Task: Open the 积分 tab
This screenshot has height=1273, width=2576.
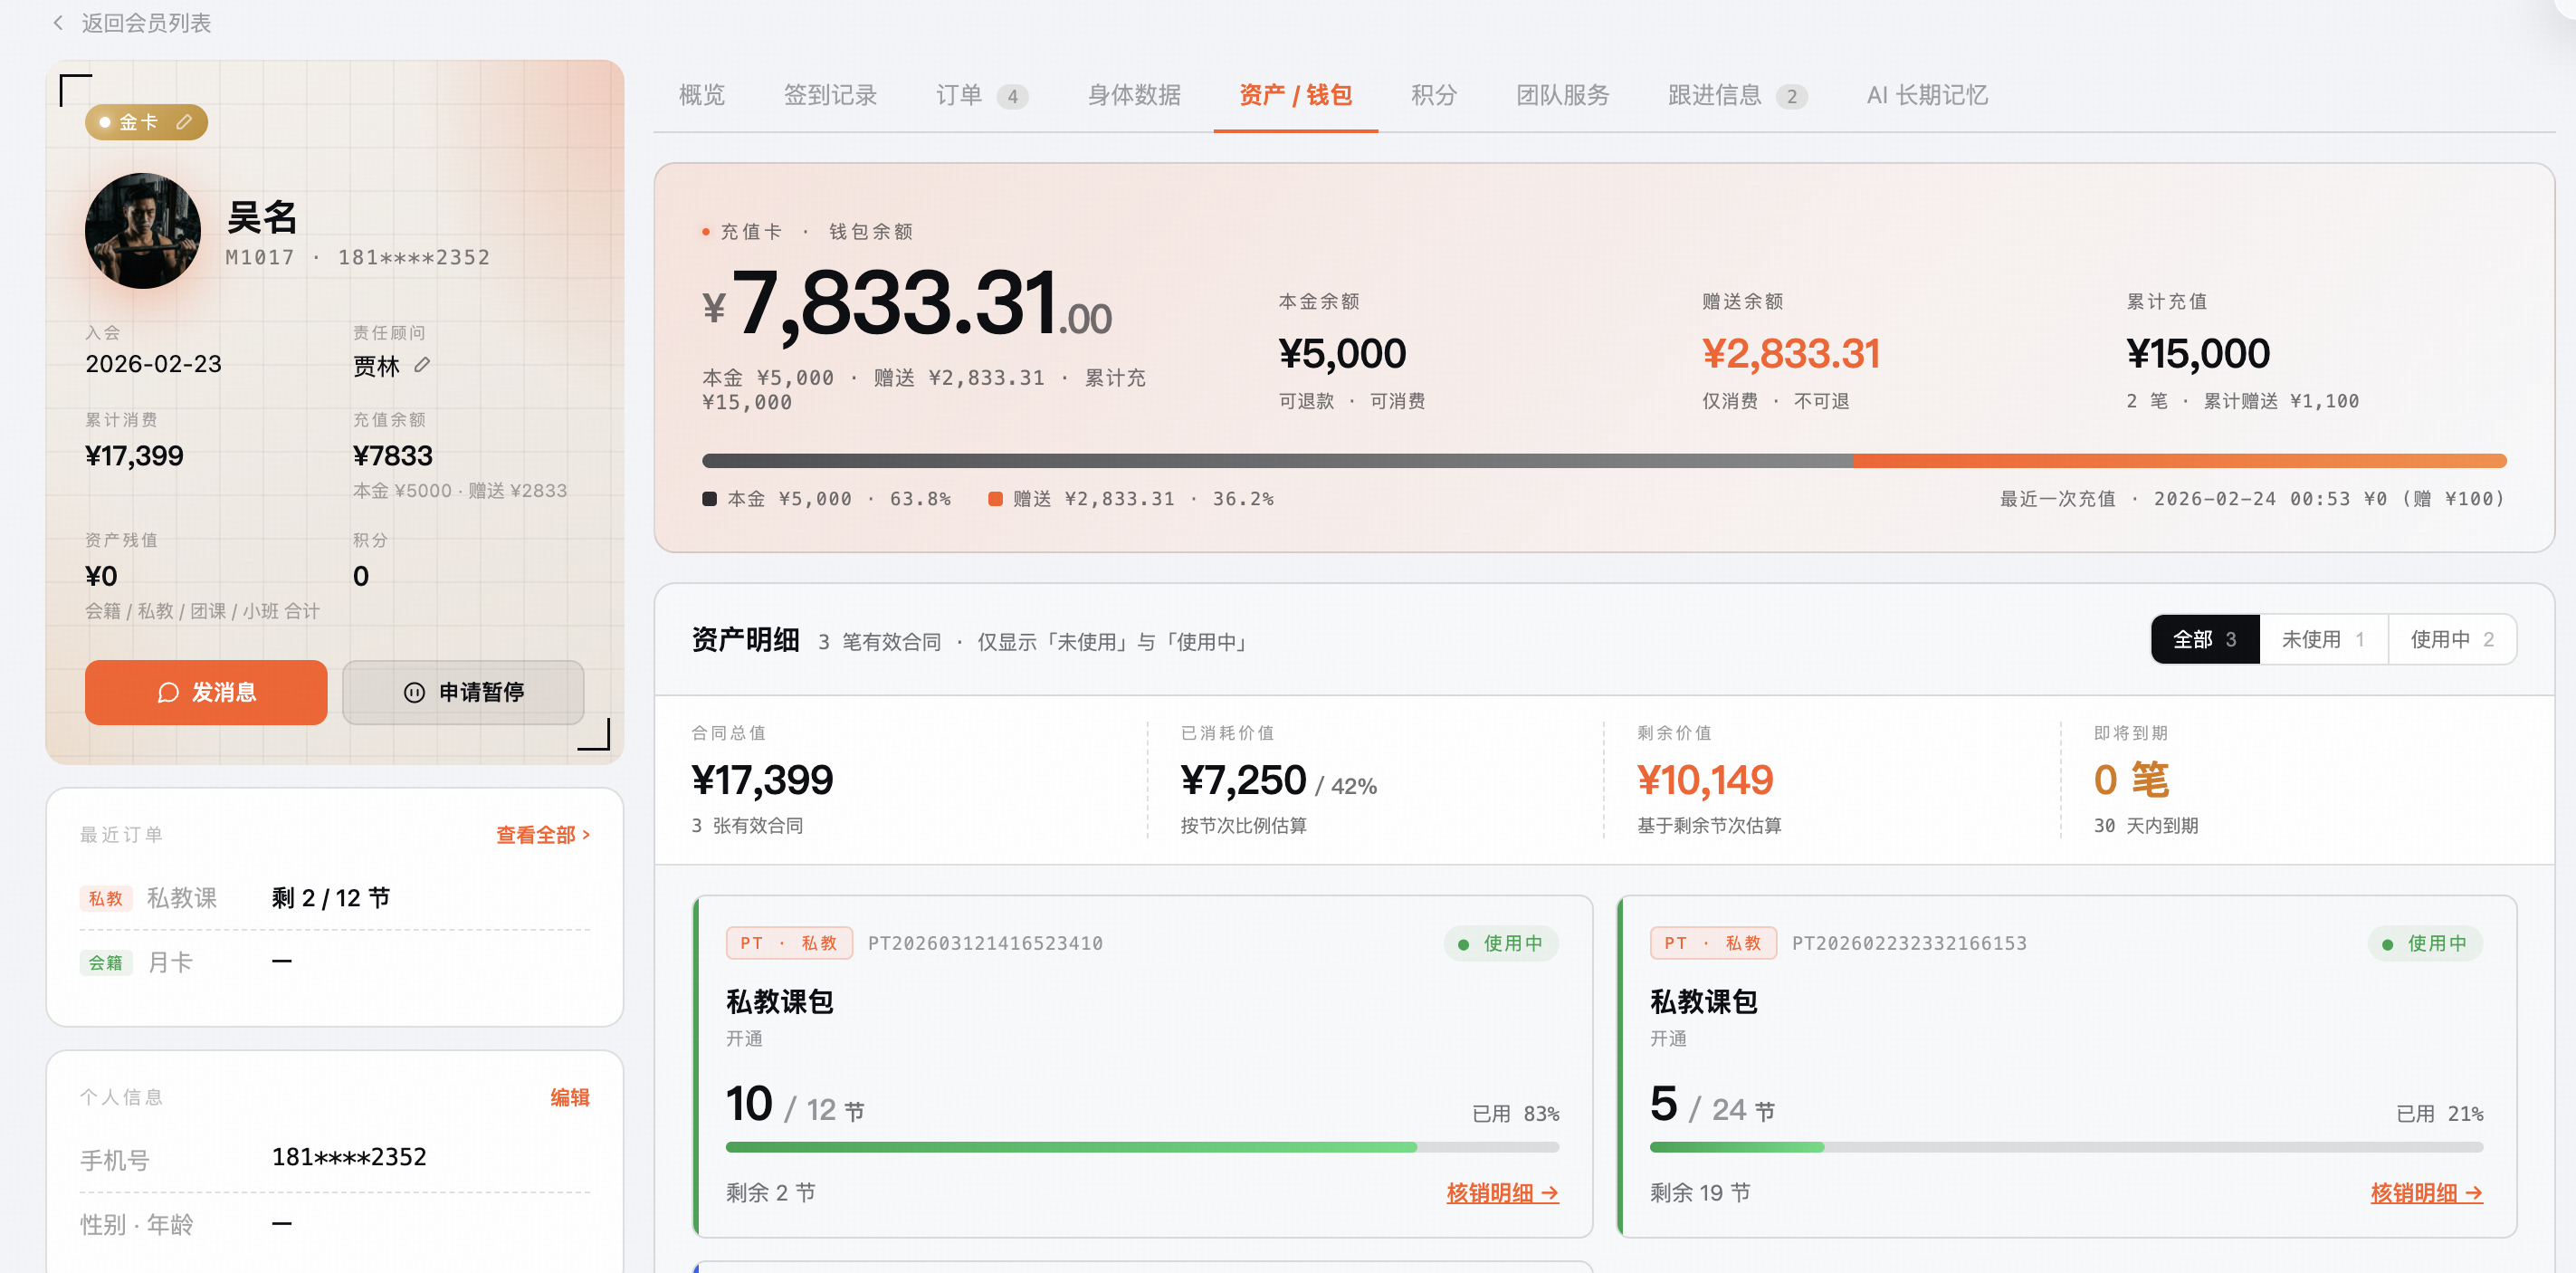Action: pos(1434,95)
